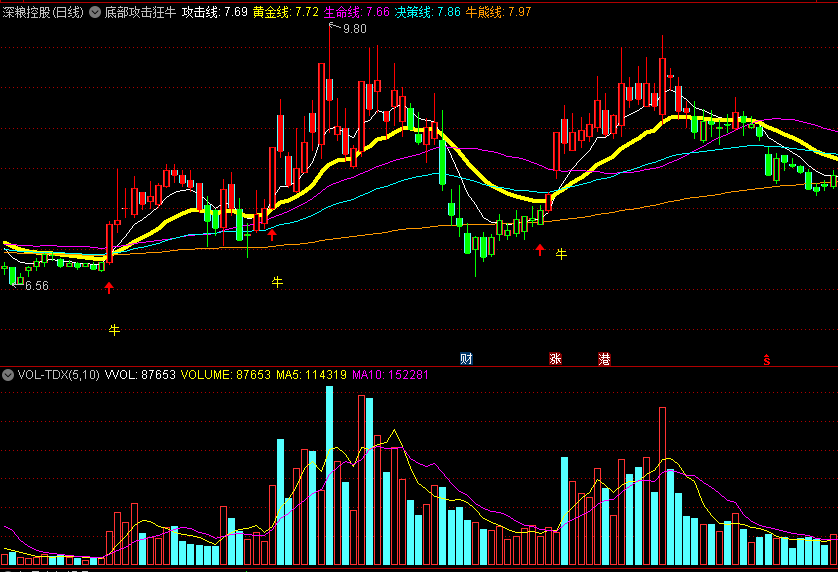The image size is (838, 572).
Task: Select the 深粮控股(日线) stock title
Action: pyautogui.click(x=43, y=12)
